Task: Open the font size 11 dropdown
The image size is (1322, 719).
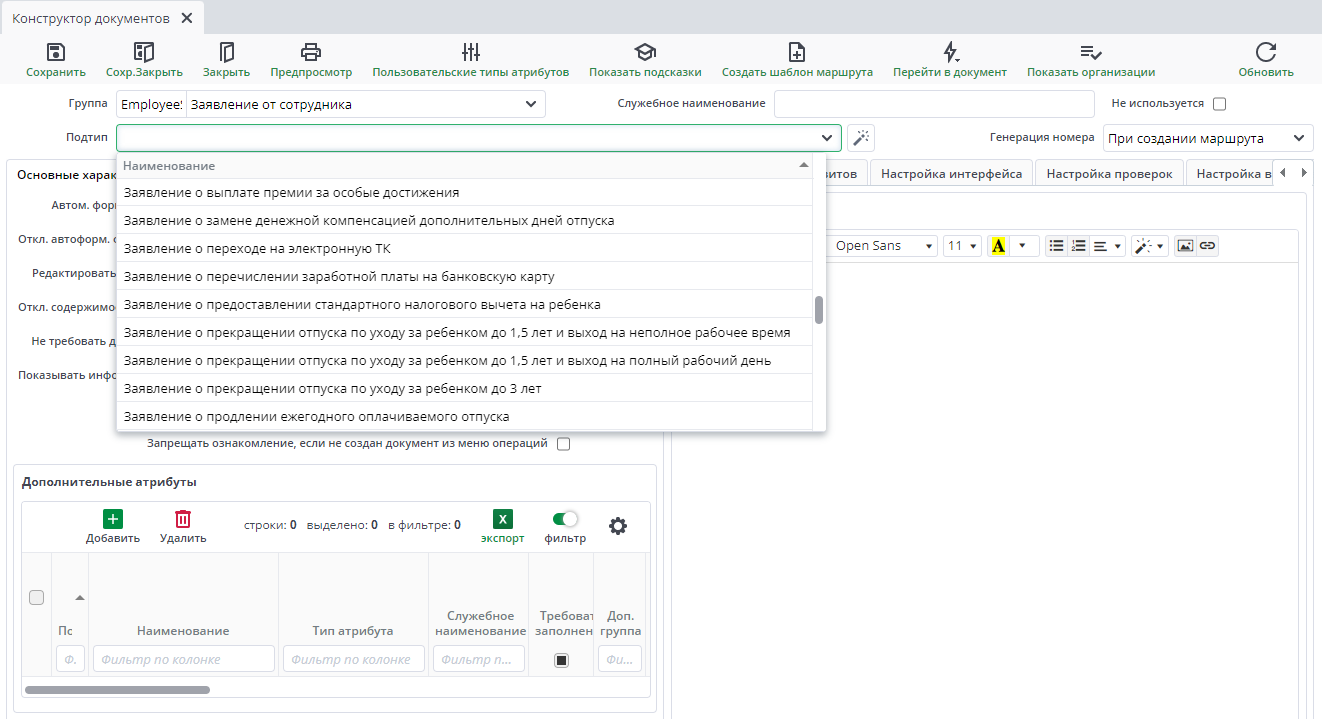Action: pos(962,246)
